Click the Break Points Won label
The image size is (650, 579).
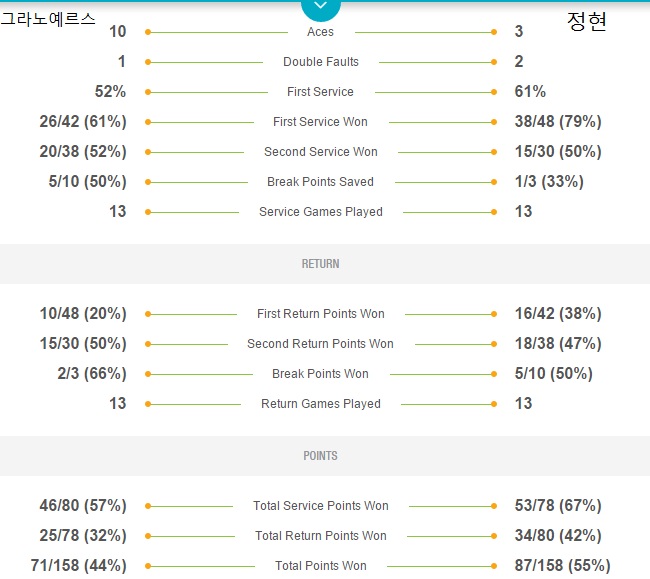(320, 374)
